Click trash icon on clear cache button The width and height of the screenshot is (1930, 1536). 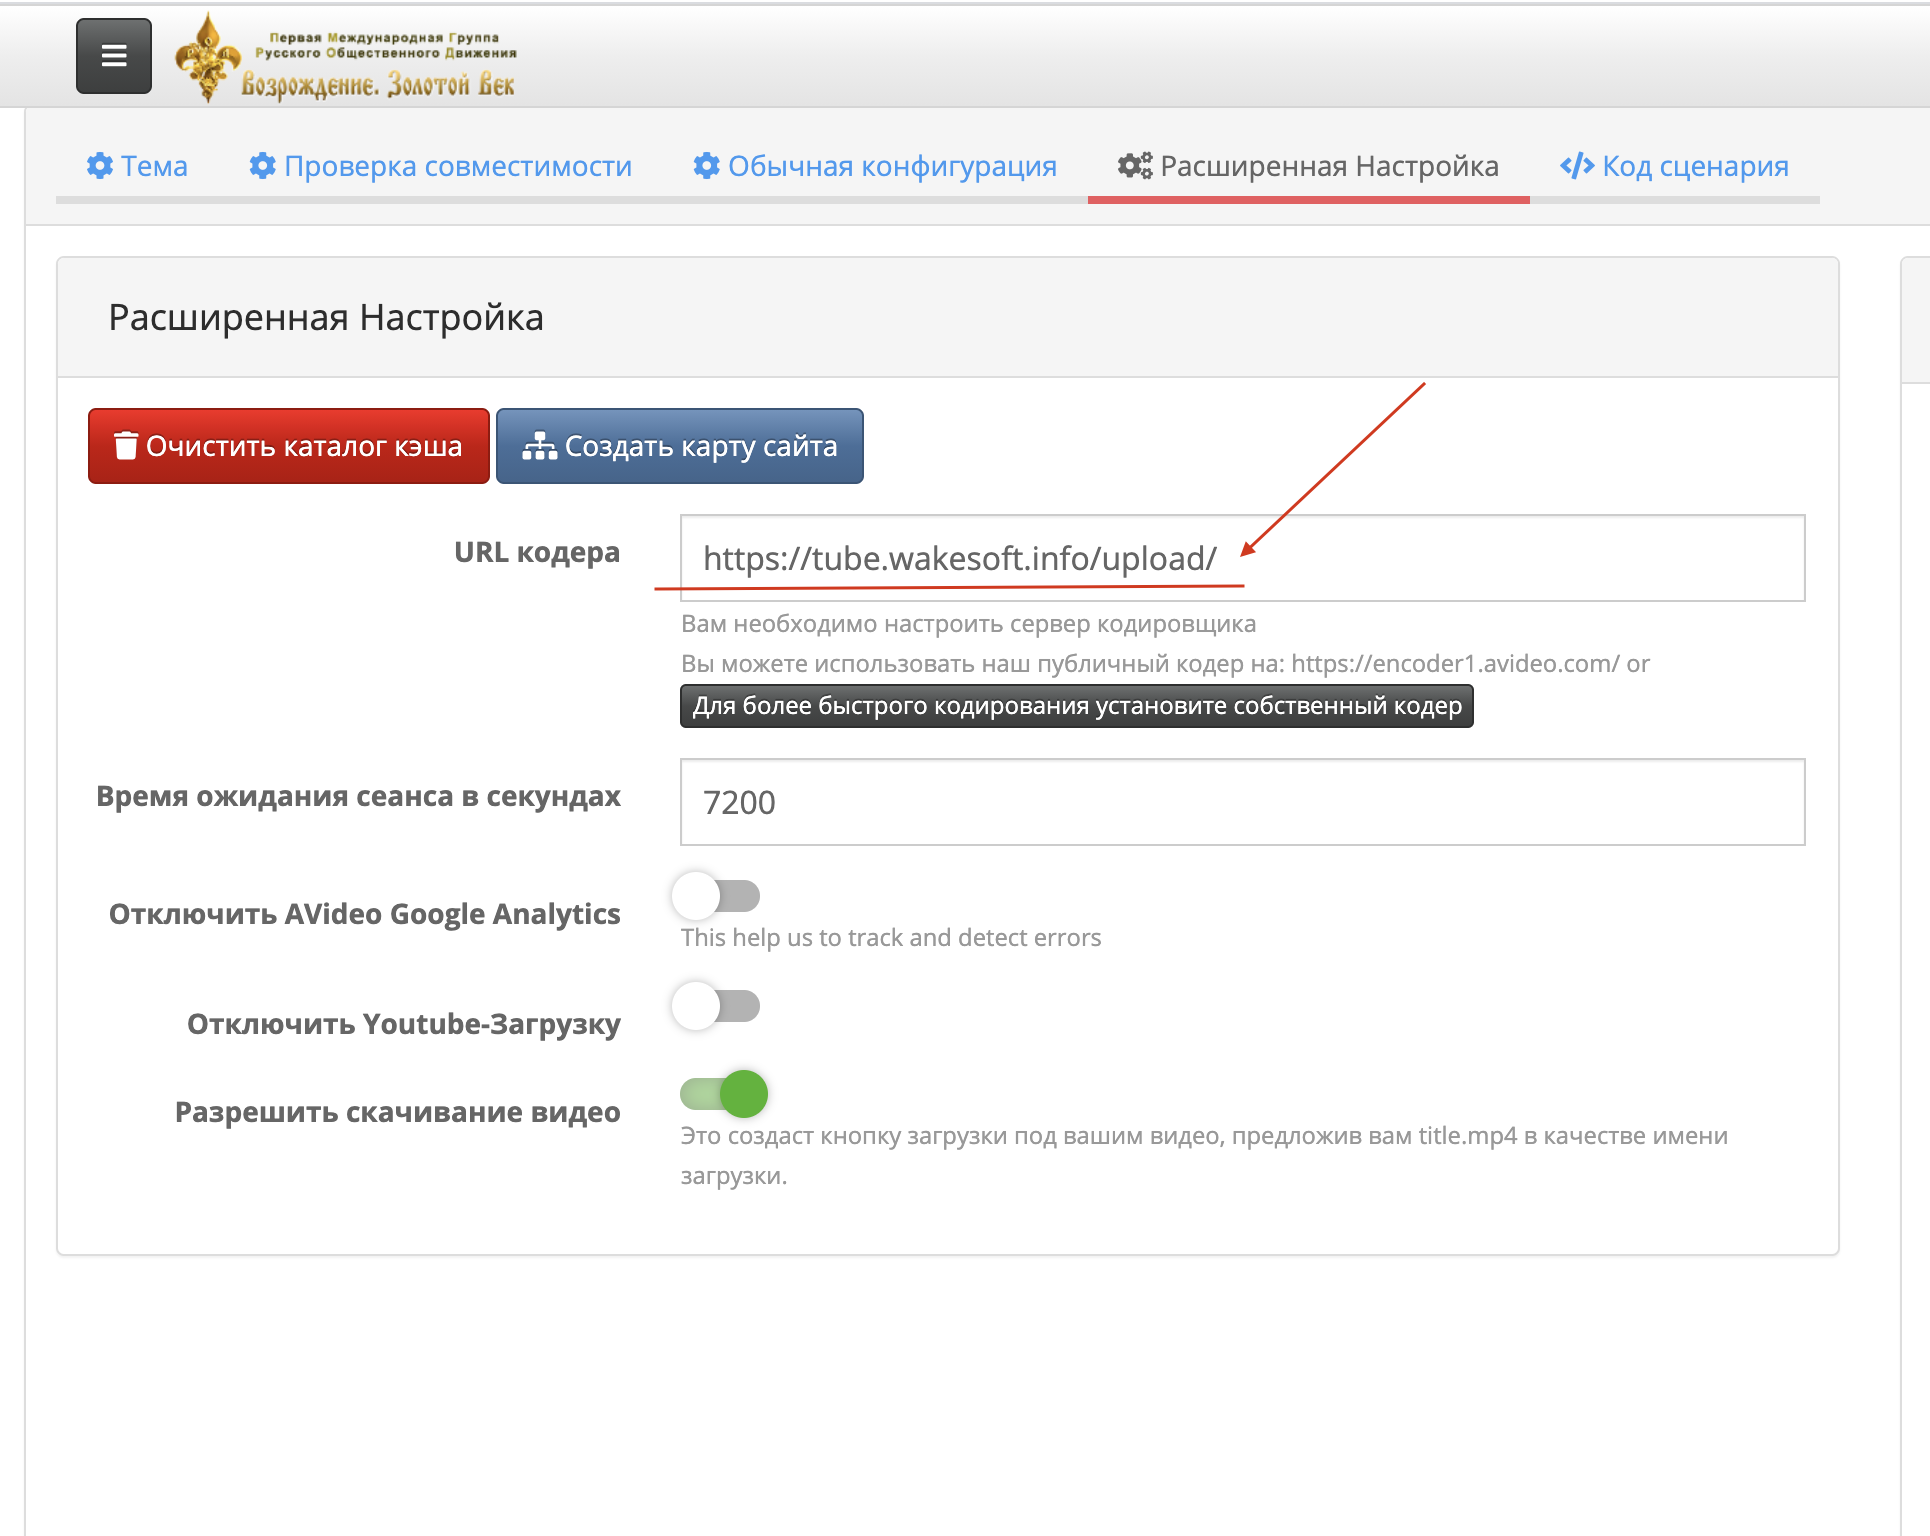(125, 446)
